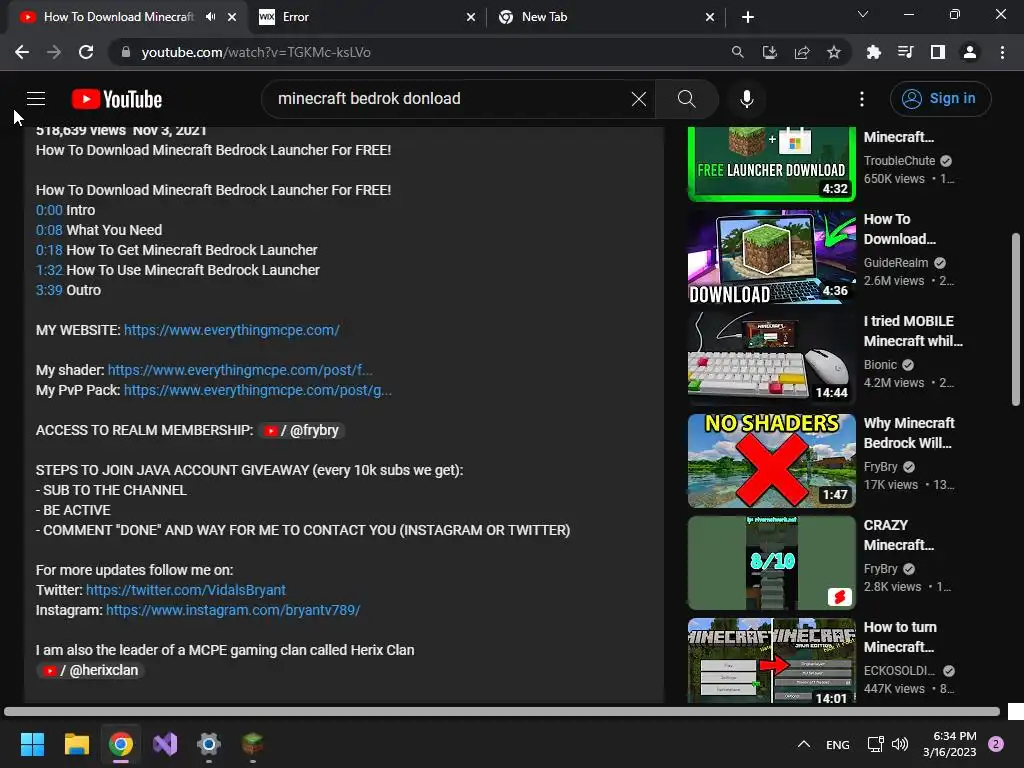
Task: Open the My shader link
Action: pyautogui.click(x=240, y=370)
